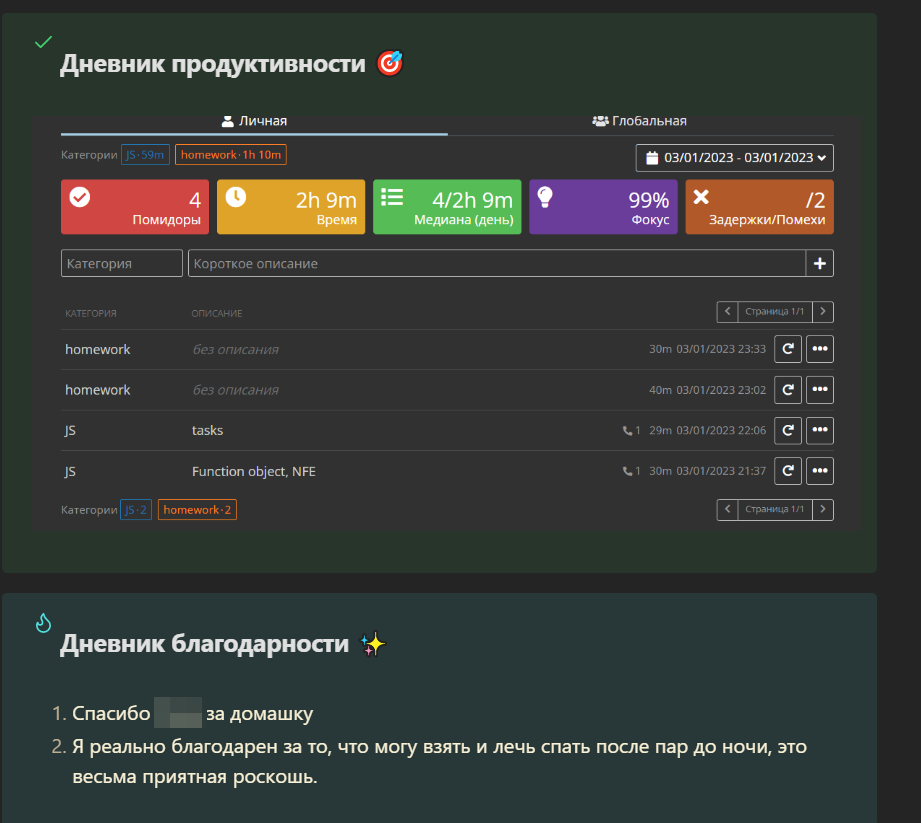Viewport: 921px width, 823px height.
Task: Switch to the Личная tab
Action: 254,121
